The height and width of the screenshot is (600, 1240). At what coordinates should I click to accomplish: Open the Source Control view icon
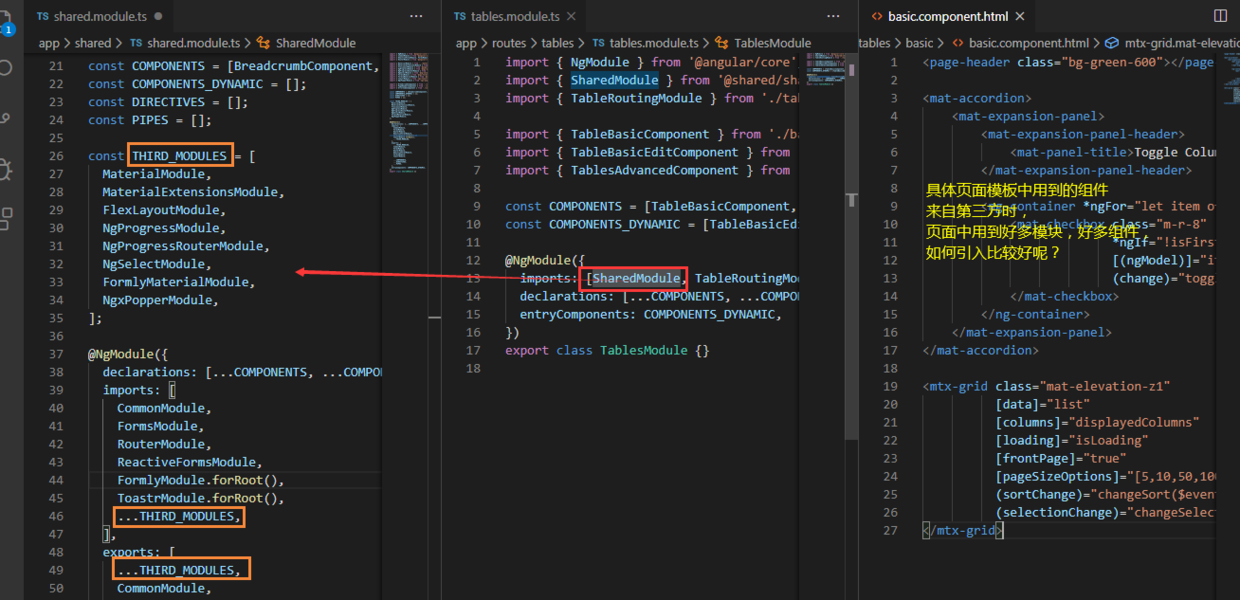[6, 118]
